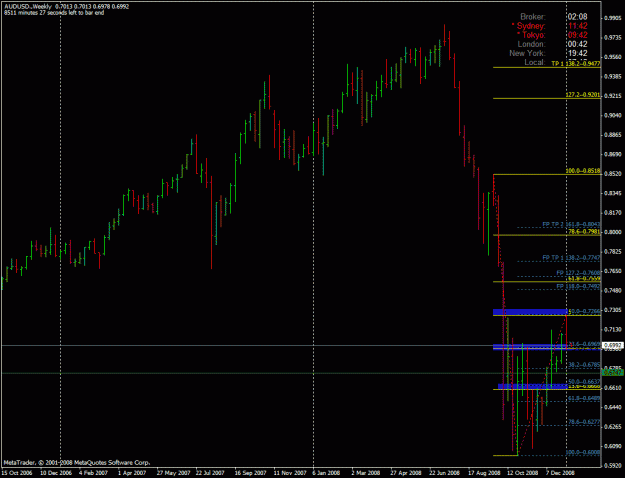Select the Sydney session label
625x478 pixels.
click(x=531, y=26)
